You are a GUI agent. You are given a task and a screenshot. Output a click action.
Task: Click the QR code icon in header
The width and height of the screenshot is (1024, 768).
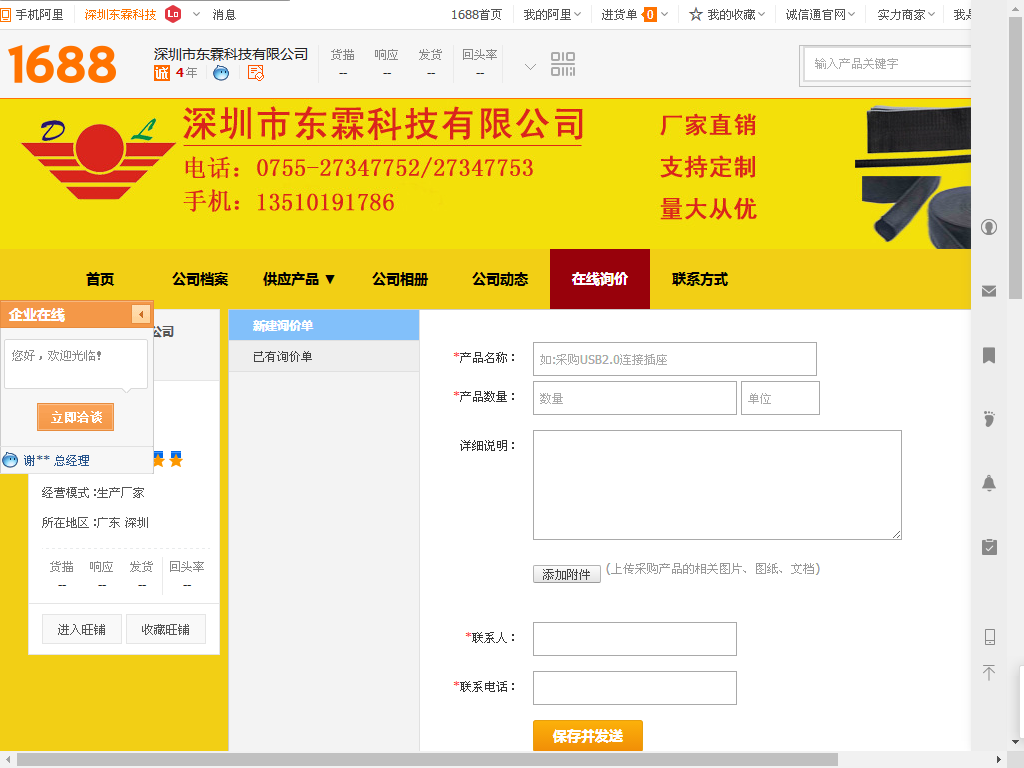coord(563,65)
